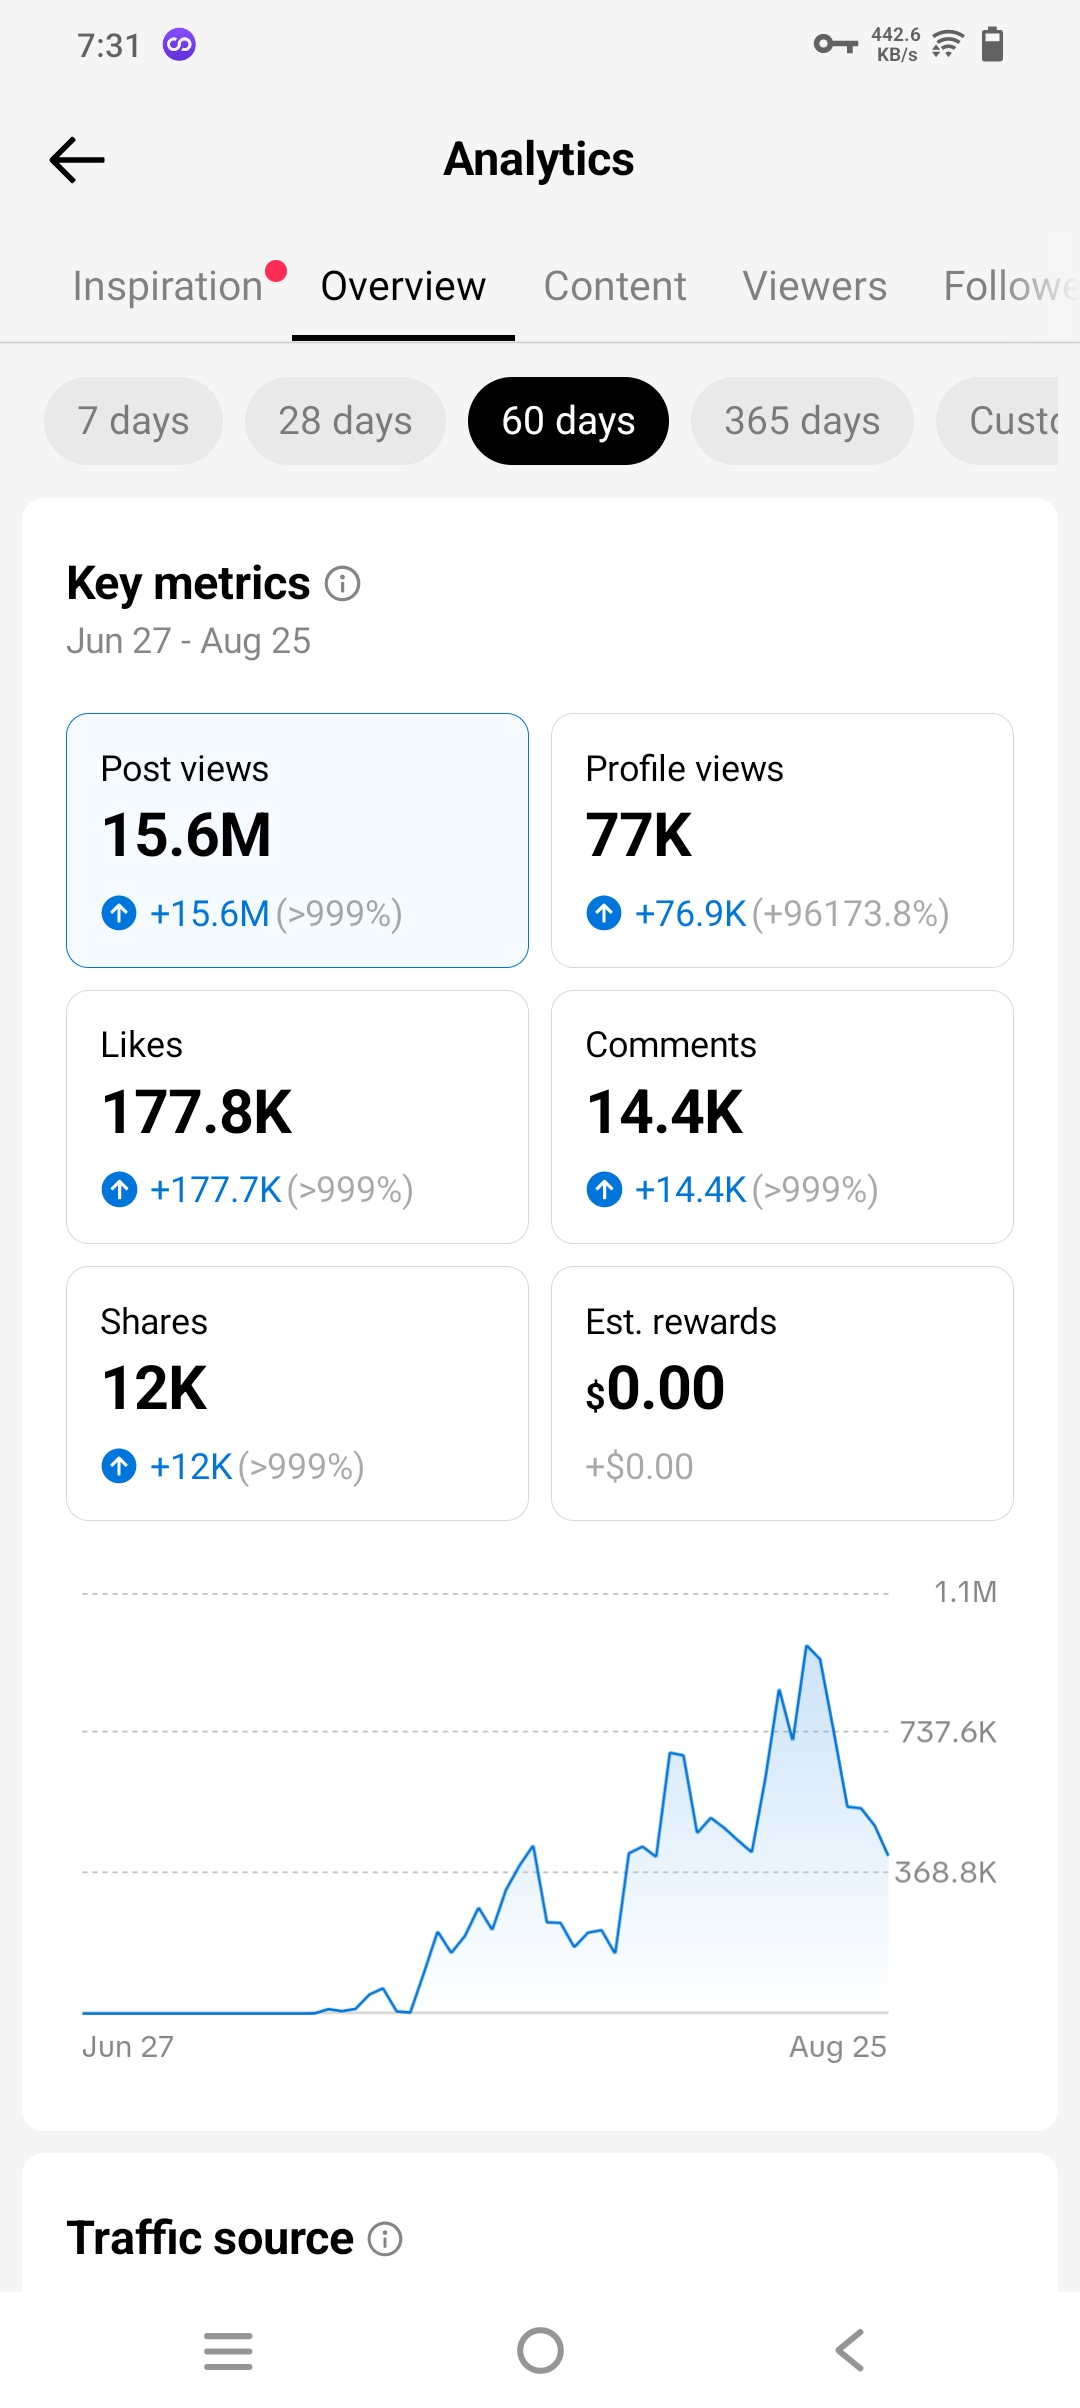Select the 28 days range chip

pos(345,421)
